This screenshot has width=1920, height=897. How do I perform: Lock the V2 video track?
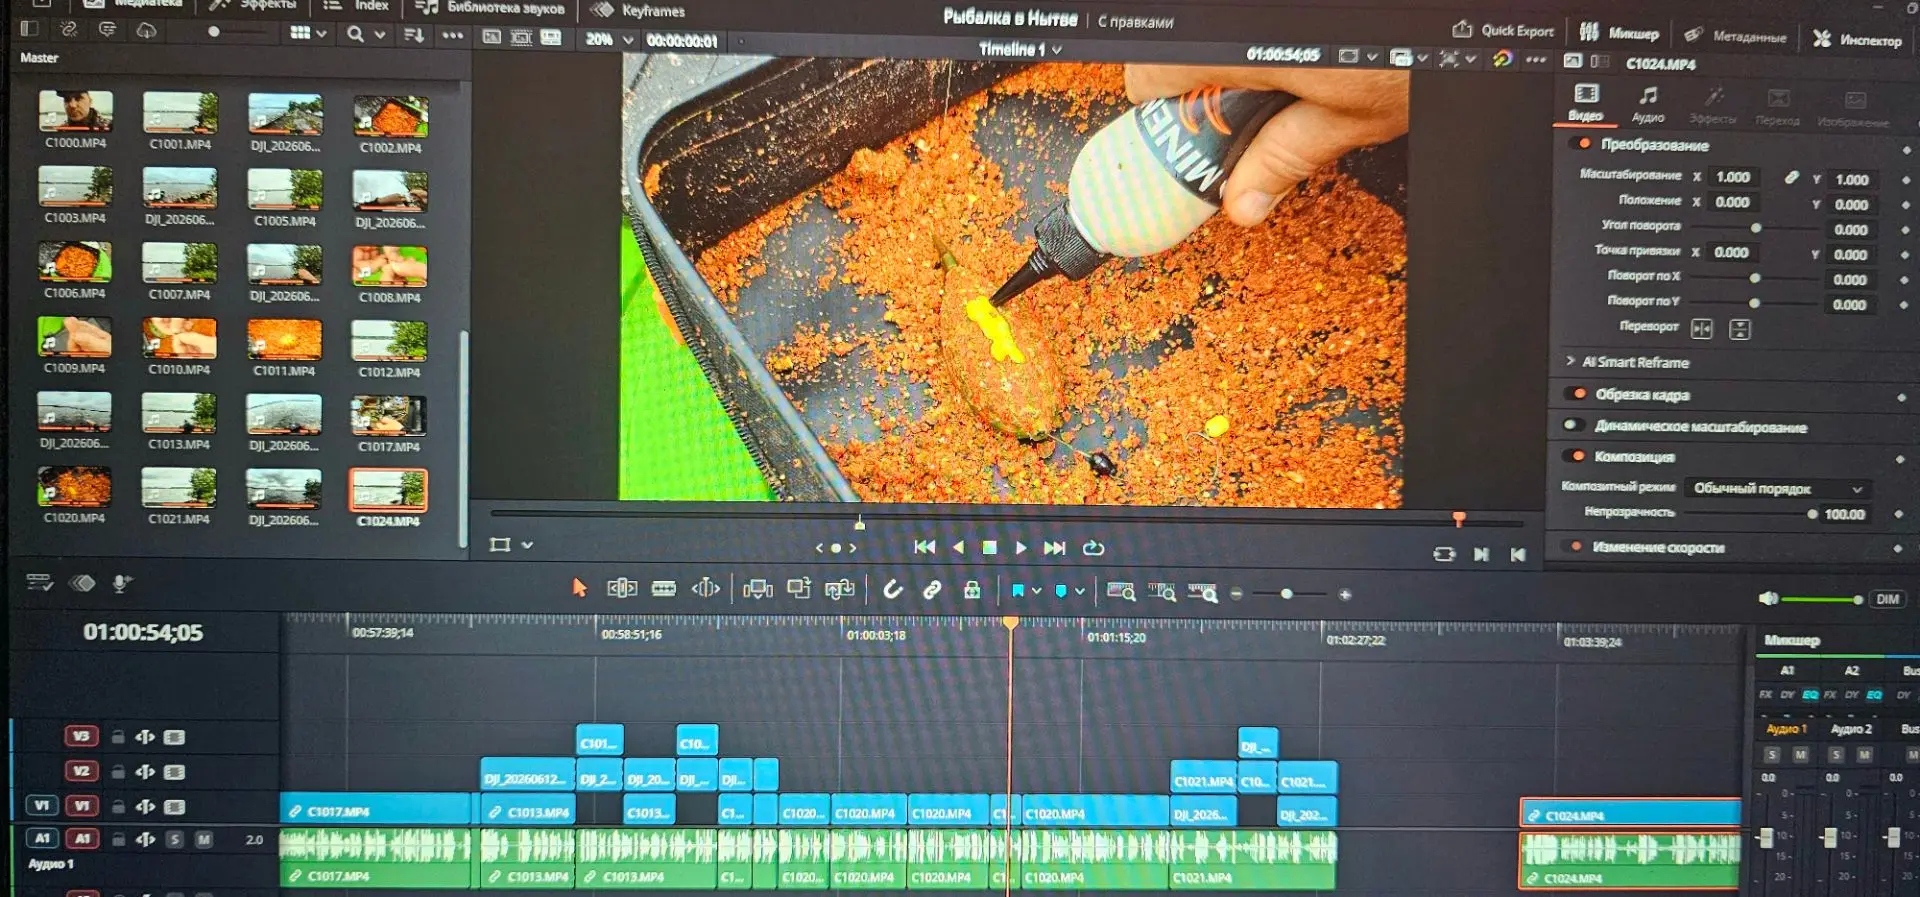pyautogui.click(x=118, y=772)
